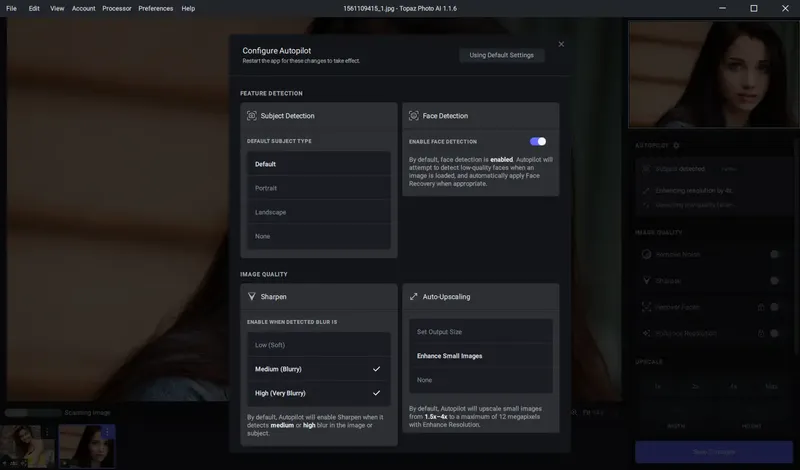
Task: Open three-dot menu on second filmstrip thumbnail
Action: click(x=107, y=432)
